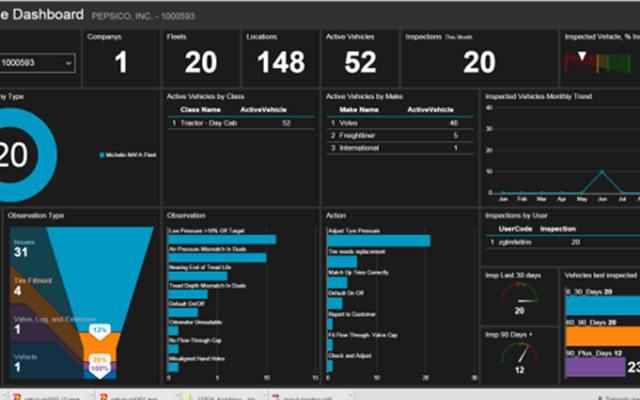Expand the options arrow beside the zip download
This screenshot has height=400, width=640.
(x=264, y=397)
